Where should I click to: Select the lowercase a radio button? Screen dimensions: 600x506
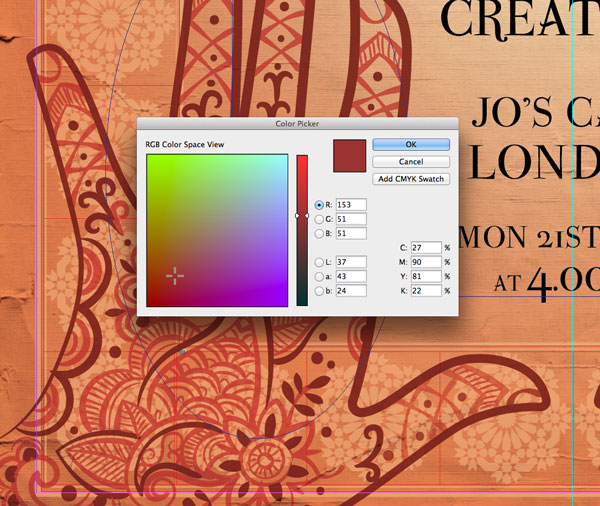tap(319, 276)
